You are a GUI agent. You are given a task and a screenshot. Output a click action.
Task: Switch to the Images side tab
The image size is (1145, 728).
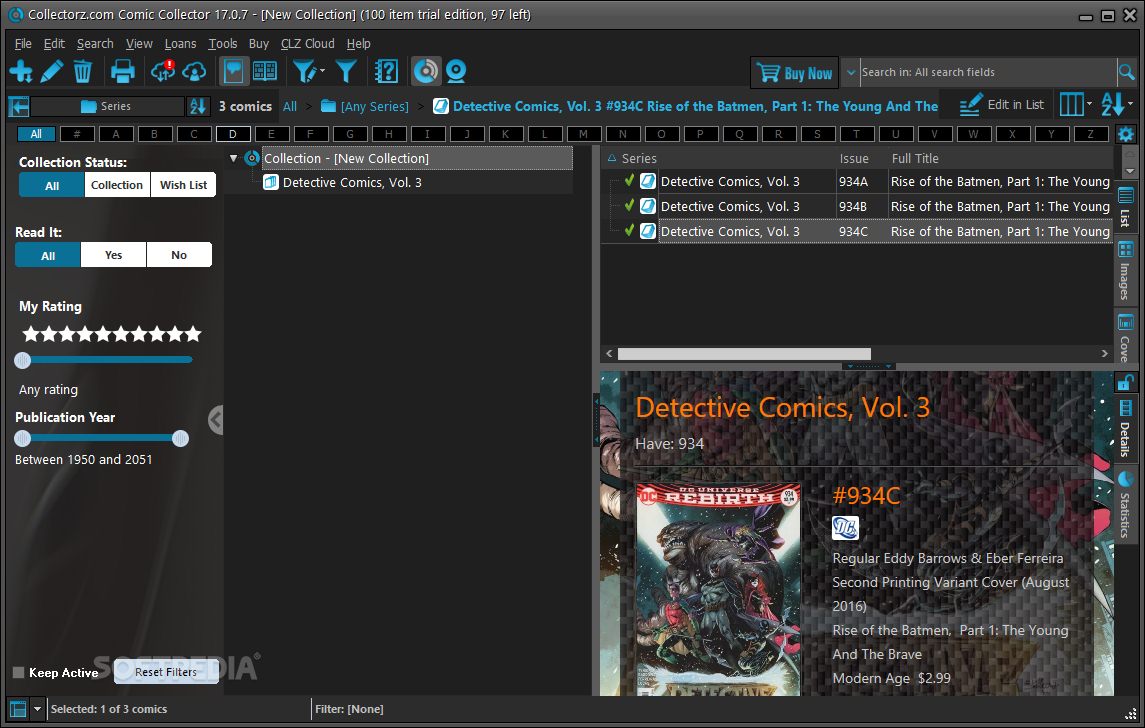(1125, 270)
